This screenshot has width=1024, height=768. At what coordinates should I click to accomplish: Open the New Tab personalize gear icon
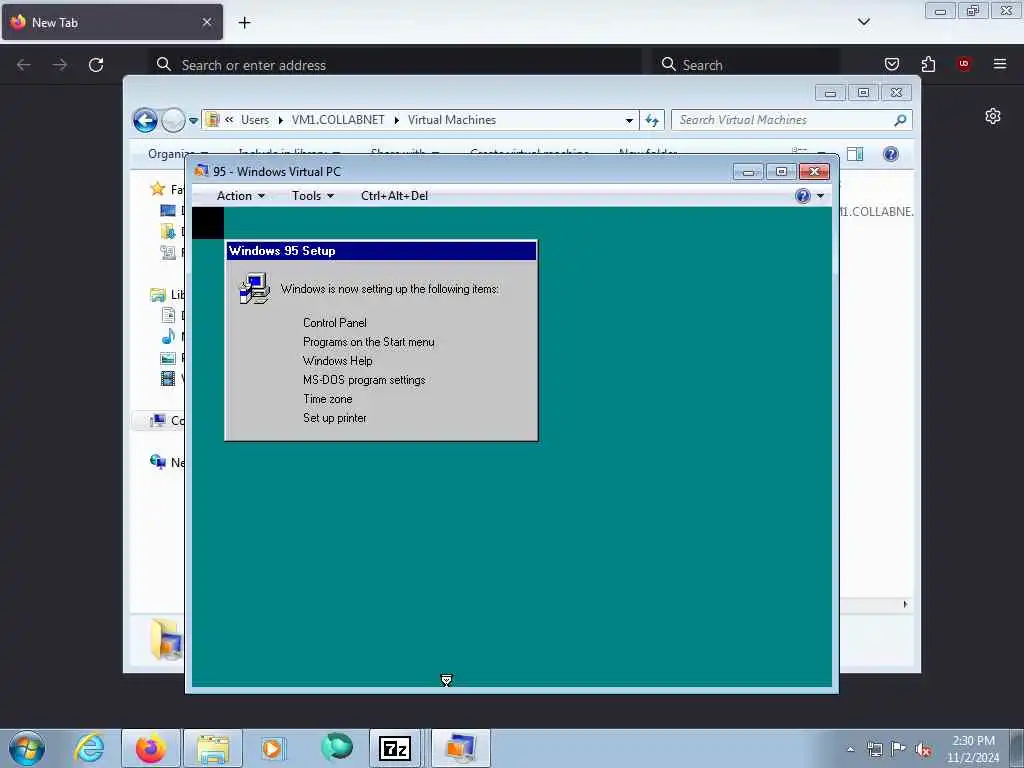(993, 116)
